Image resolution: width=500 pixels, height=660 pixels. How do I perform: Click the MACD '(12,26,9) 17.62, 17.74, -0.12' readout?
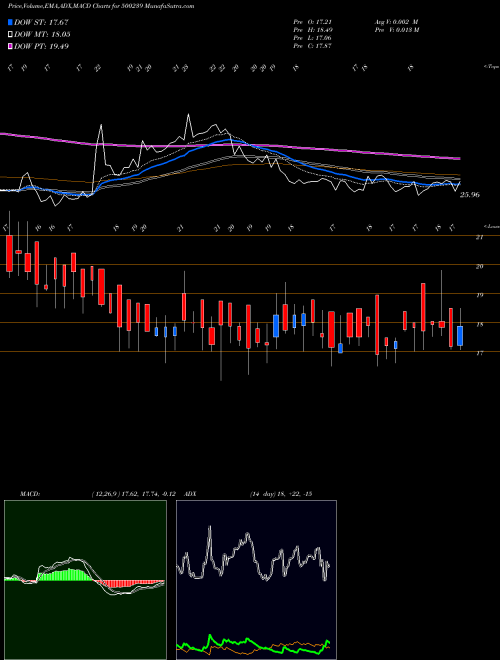[x=136, y=494]
